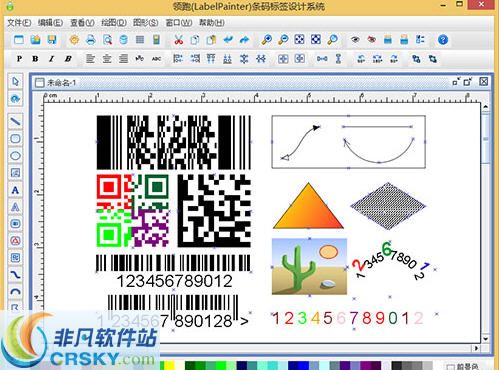Toggle the red crossed-eye hide icon
499x370 pixels.
372,40
